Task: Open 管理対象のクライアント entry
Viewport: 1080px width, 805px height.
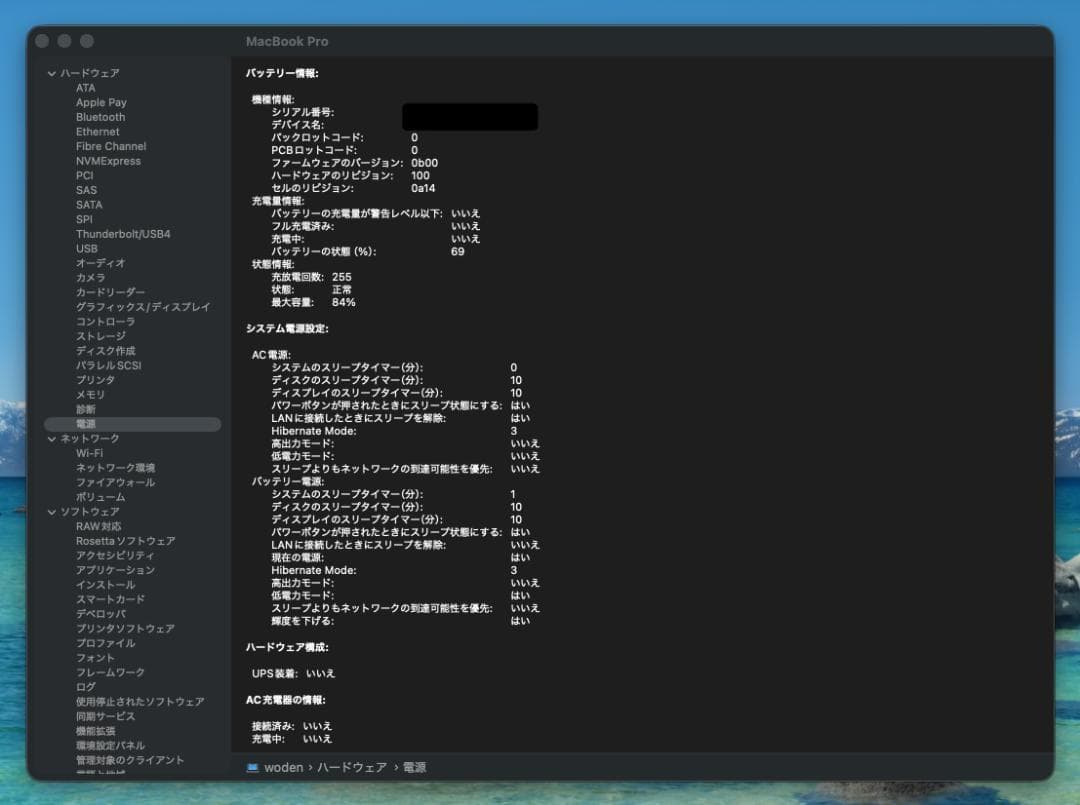Action: pos(129,760)
